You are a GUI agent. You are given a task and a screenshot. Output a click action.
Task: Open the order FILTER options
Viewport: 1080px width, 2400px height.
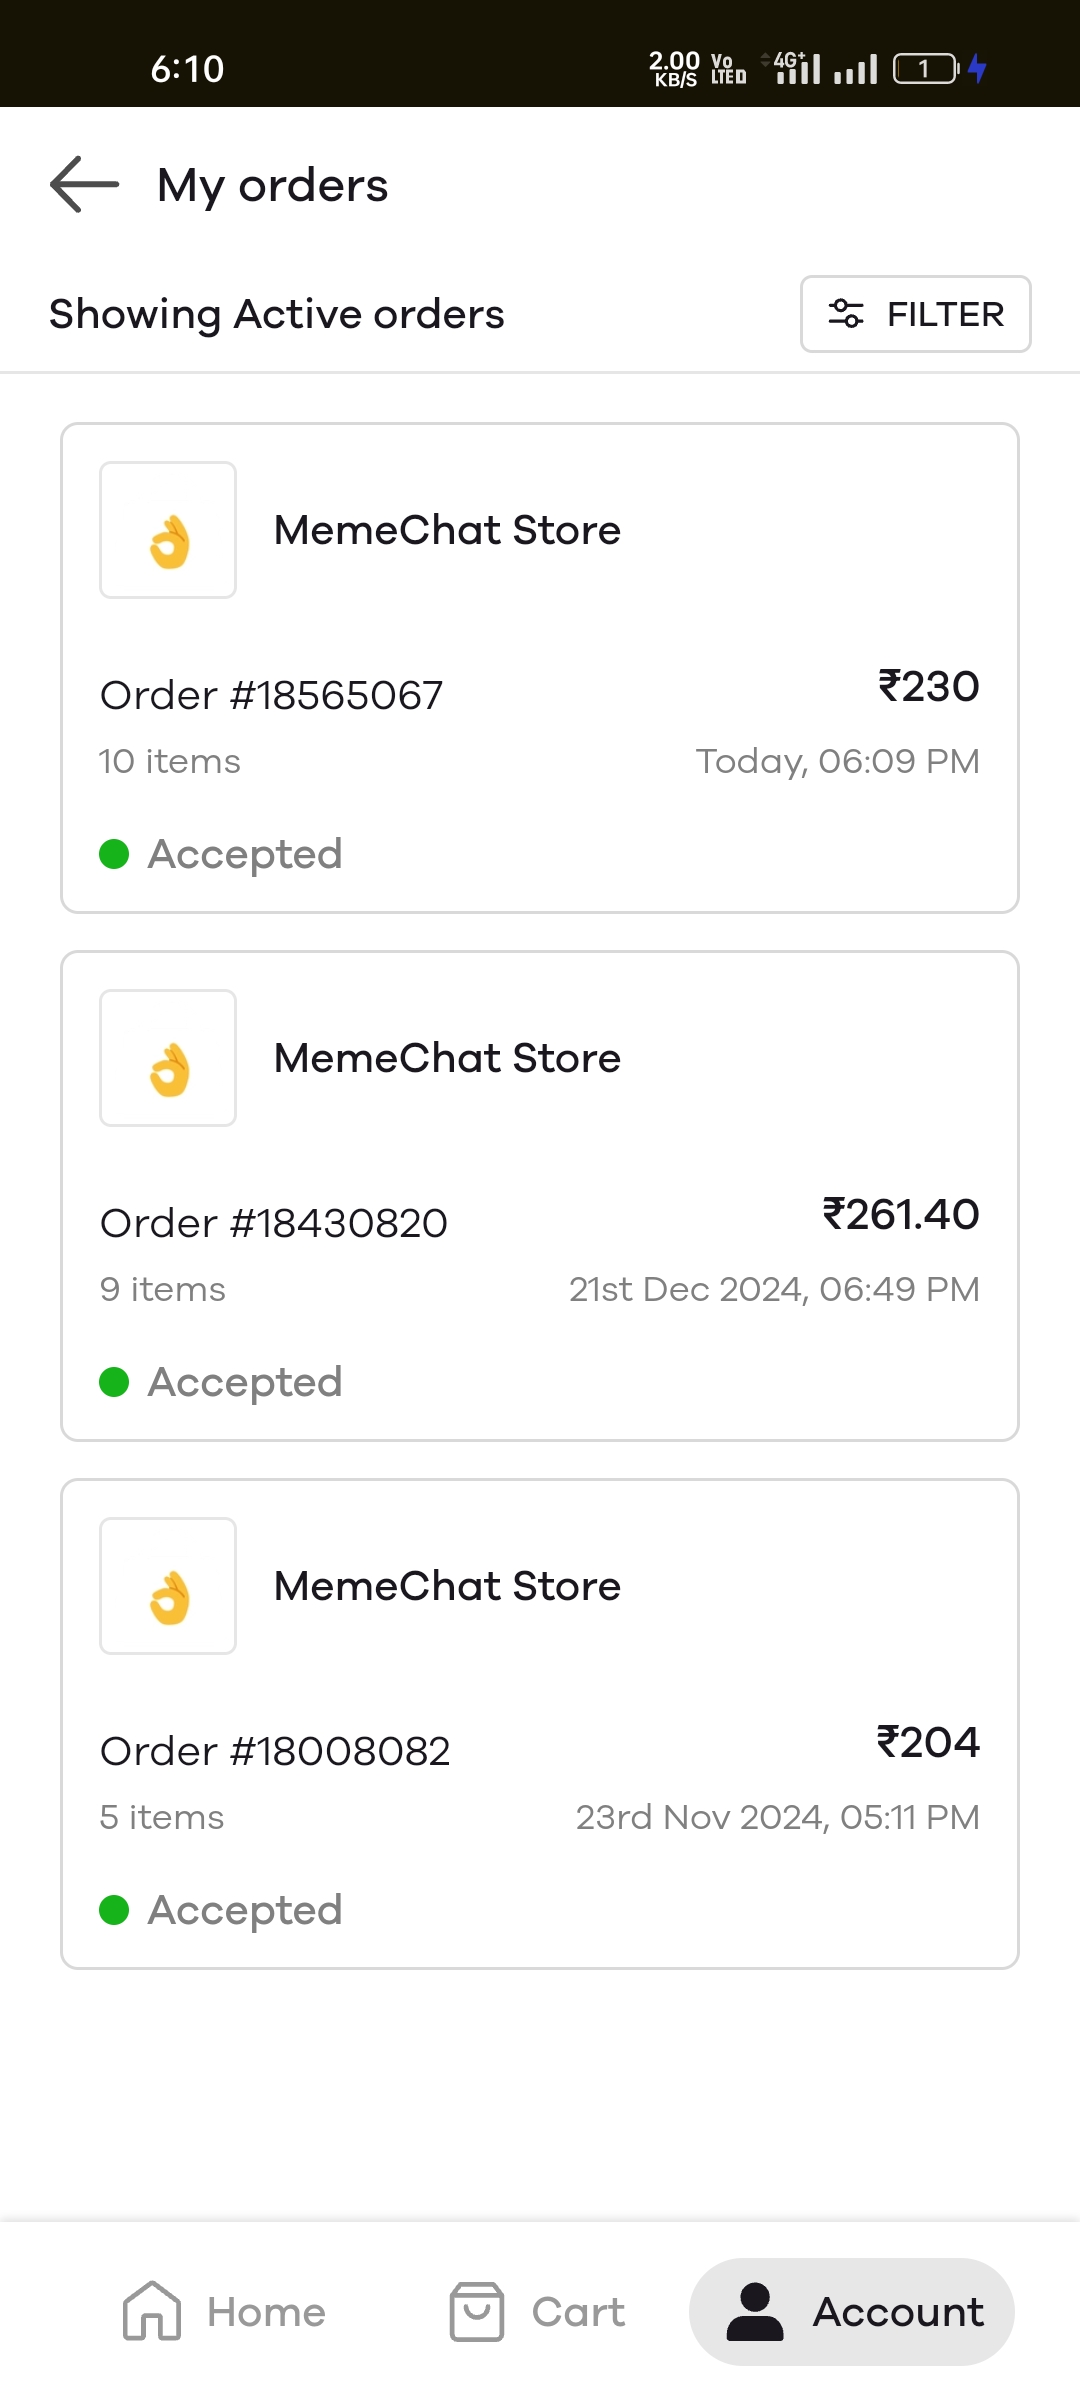(915, 314)
